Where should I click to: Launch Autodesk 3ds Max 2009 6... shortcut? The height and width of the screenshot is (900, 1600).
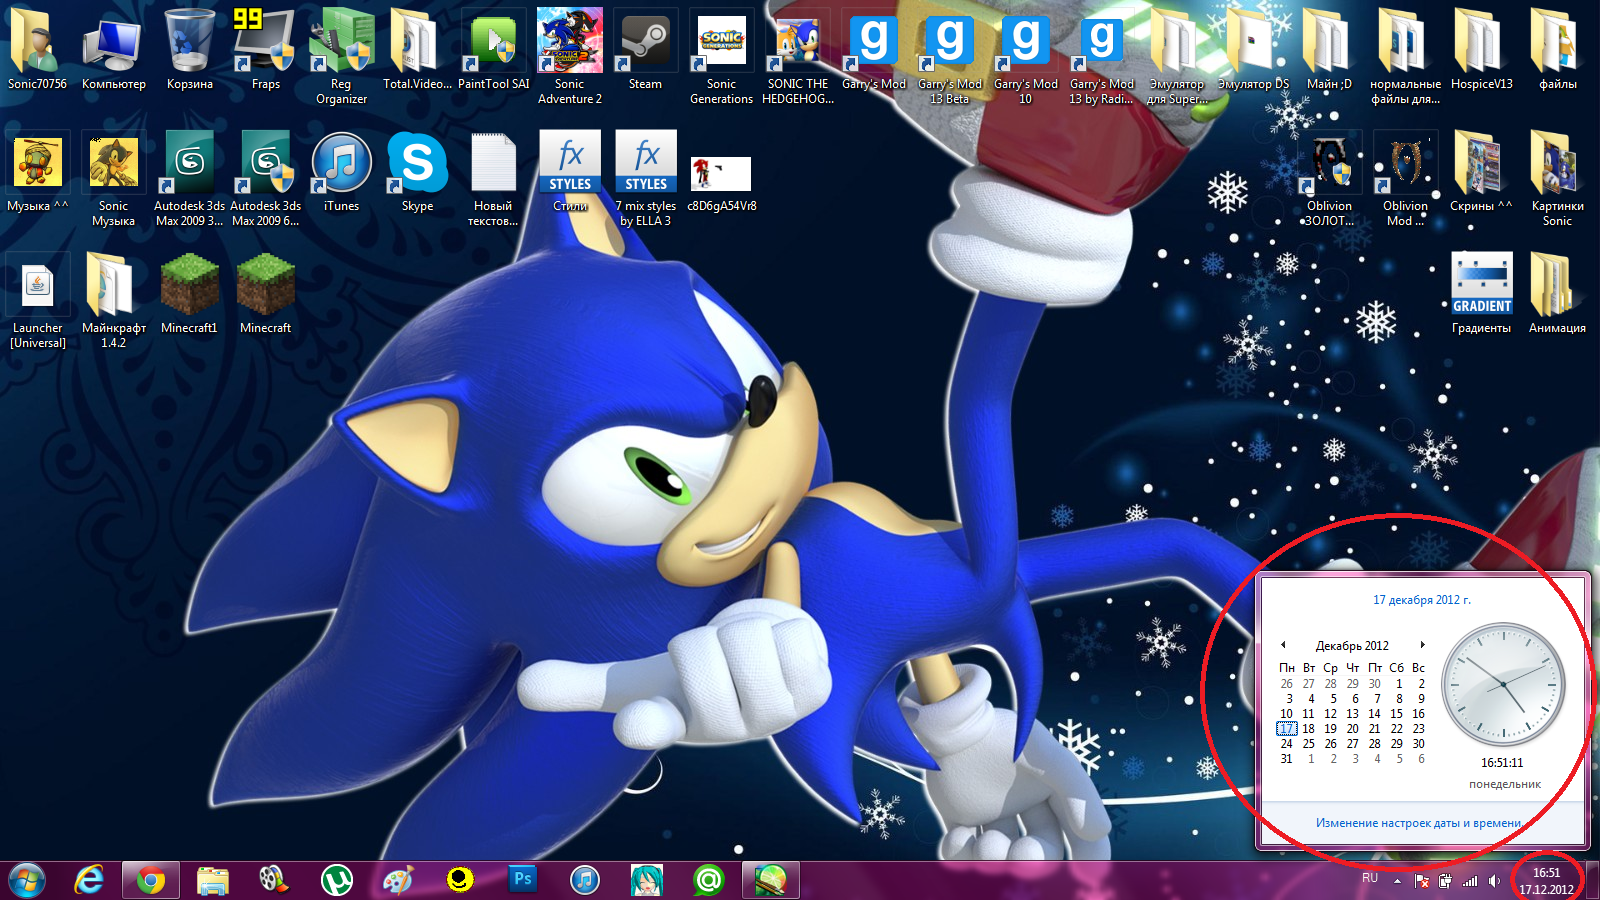tap(265, 179)
